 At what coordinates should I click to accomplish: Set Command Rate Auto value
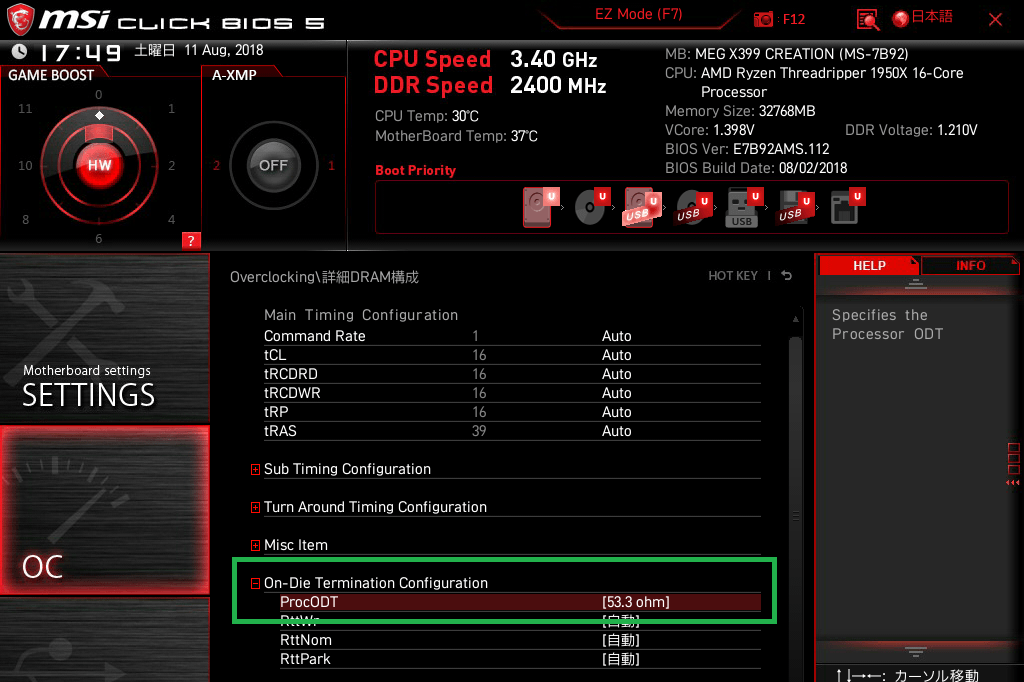[x=616, y=336]
